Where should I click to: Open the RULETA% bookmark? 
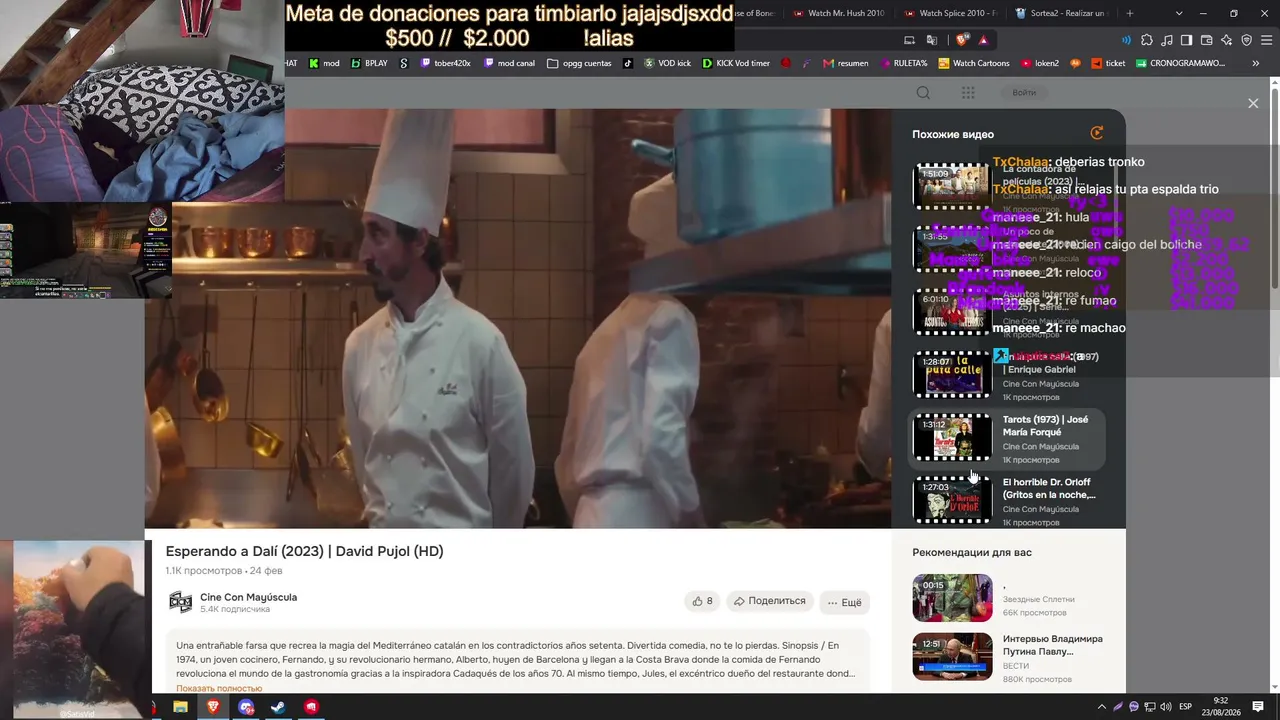[x=903, y=63]
